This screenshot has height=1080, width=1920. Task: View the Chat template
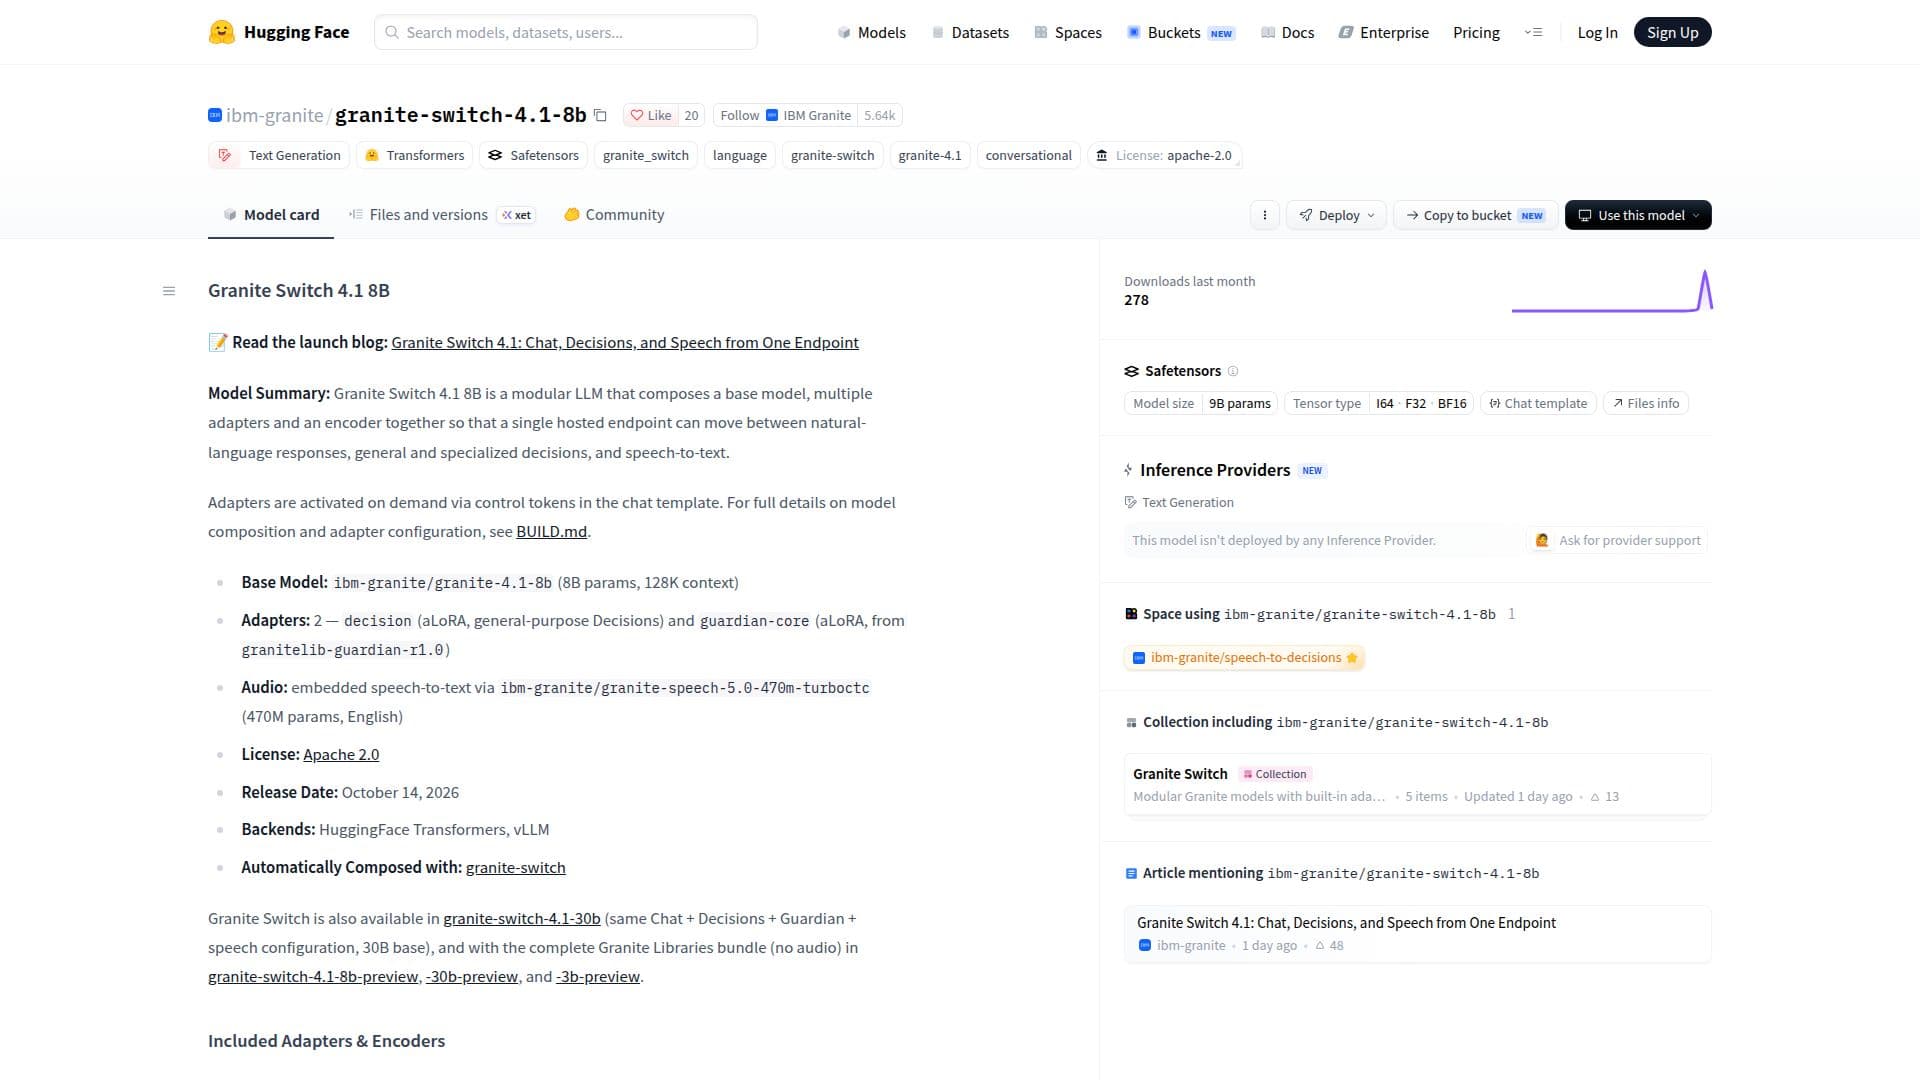1538,403
